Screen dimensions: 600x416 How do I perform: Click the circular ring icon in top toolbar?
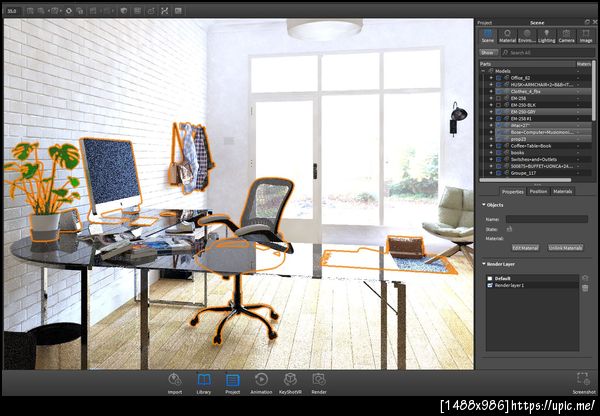[x=68, y=11]
